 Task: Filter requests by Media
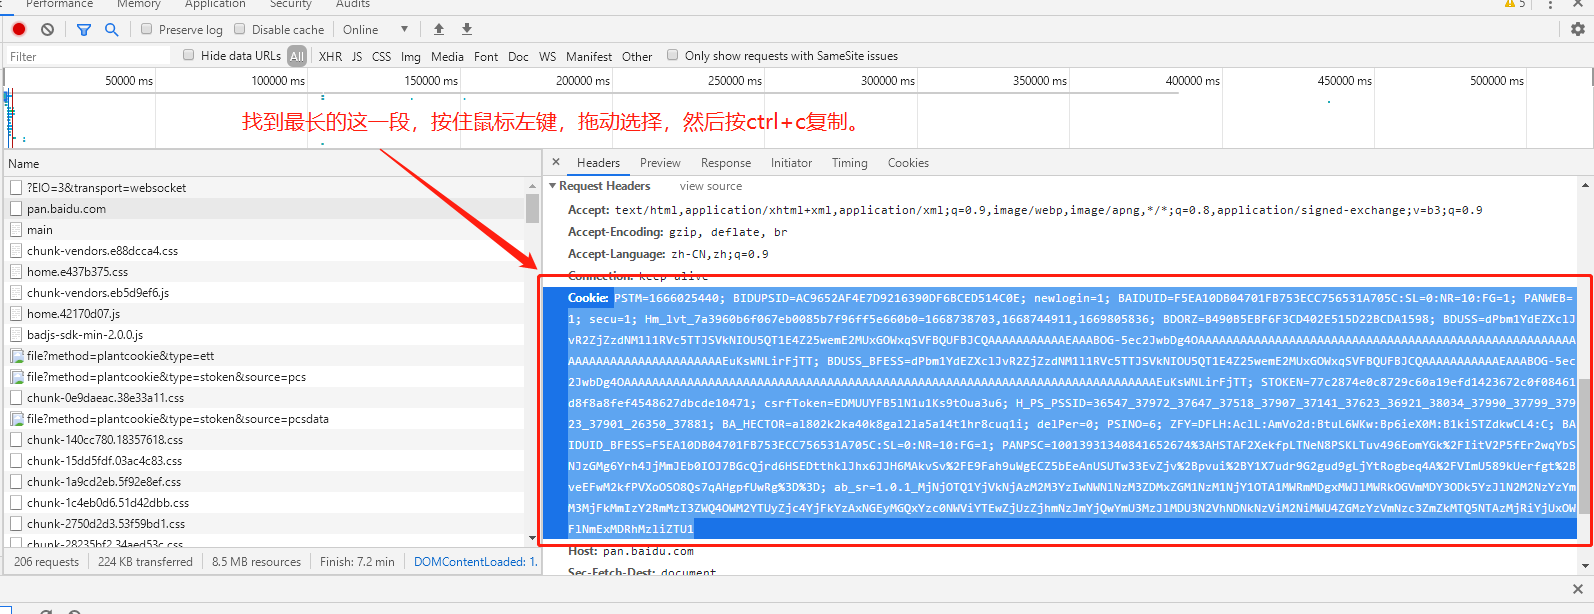447,56
